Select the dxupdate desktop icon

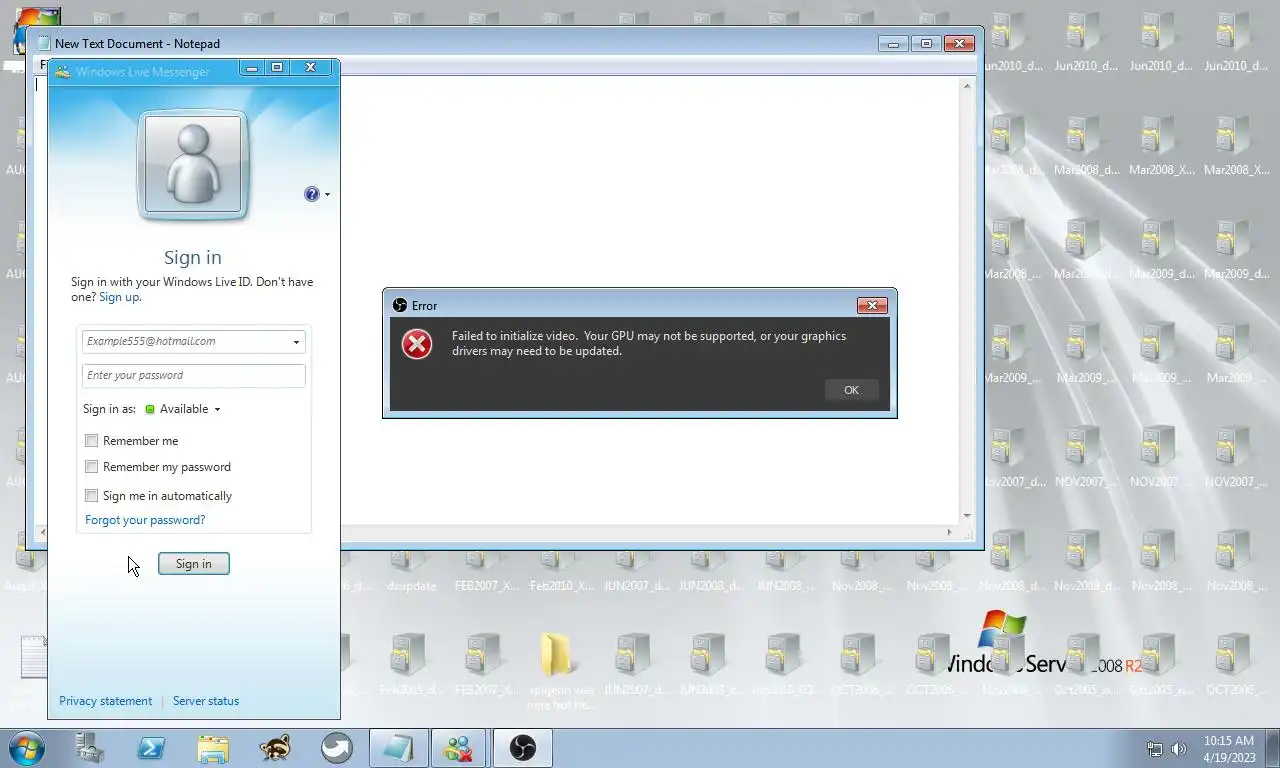point(411,570)
